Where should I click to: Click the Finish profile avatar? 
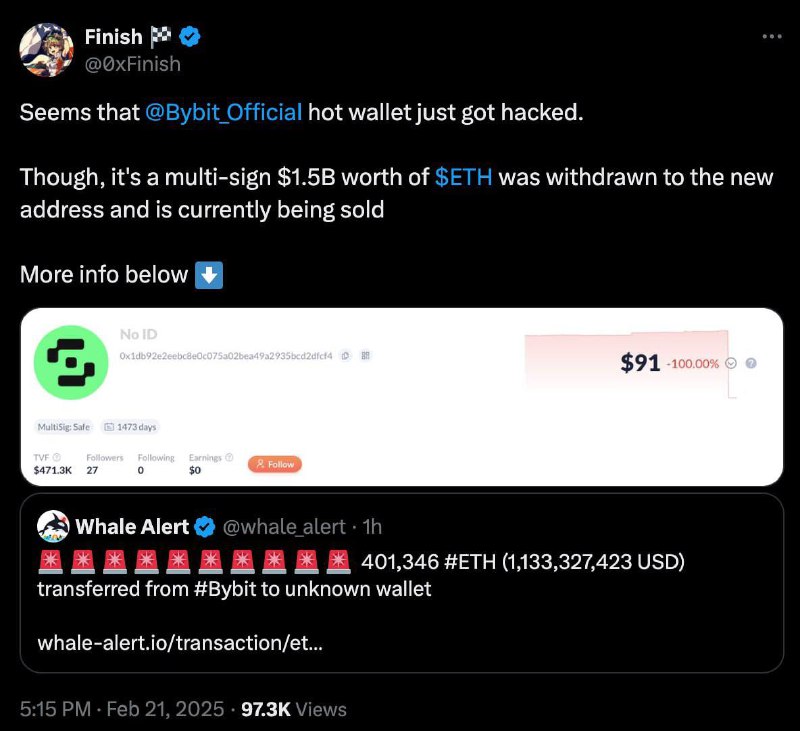tap(46, 49)
